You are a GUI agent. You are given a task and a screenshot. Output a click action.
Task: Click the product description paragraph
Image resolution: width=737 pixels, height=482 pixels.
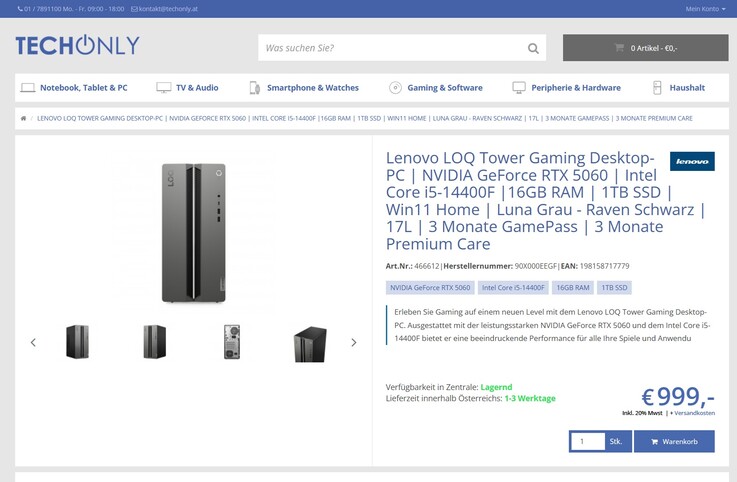(x=552, y=325)
